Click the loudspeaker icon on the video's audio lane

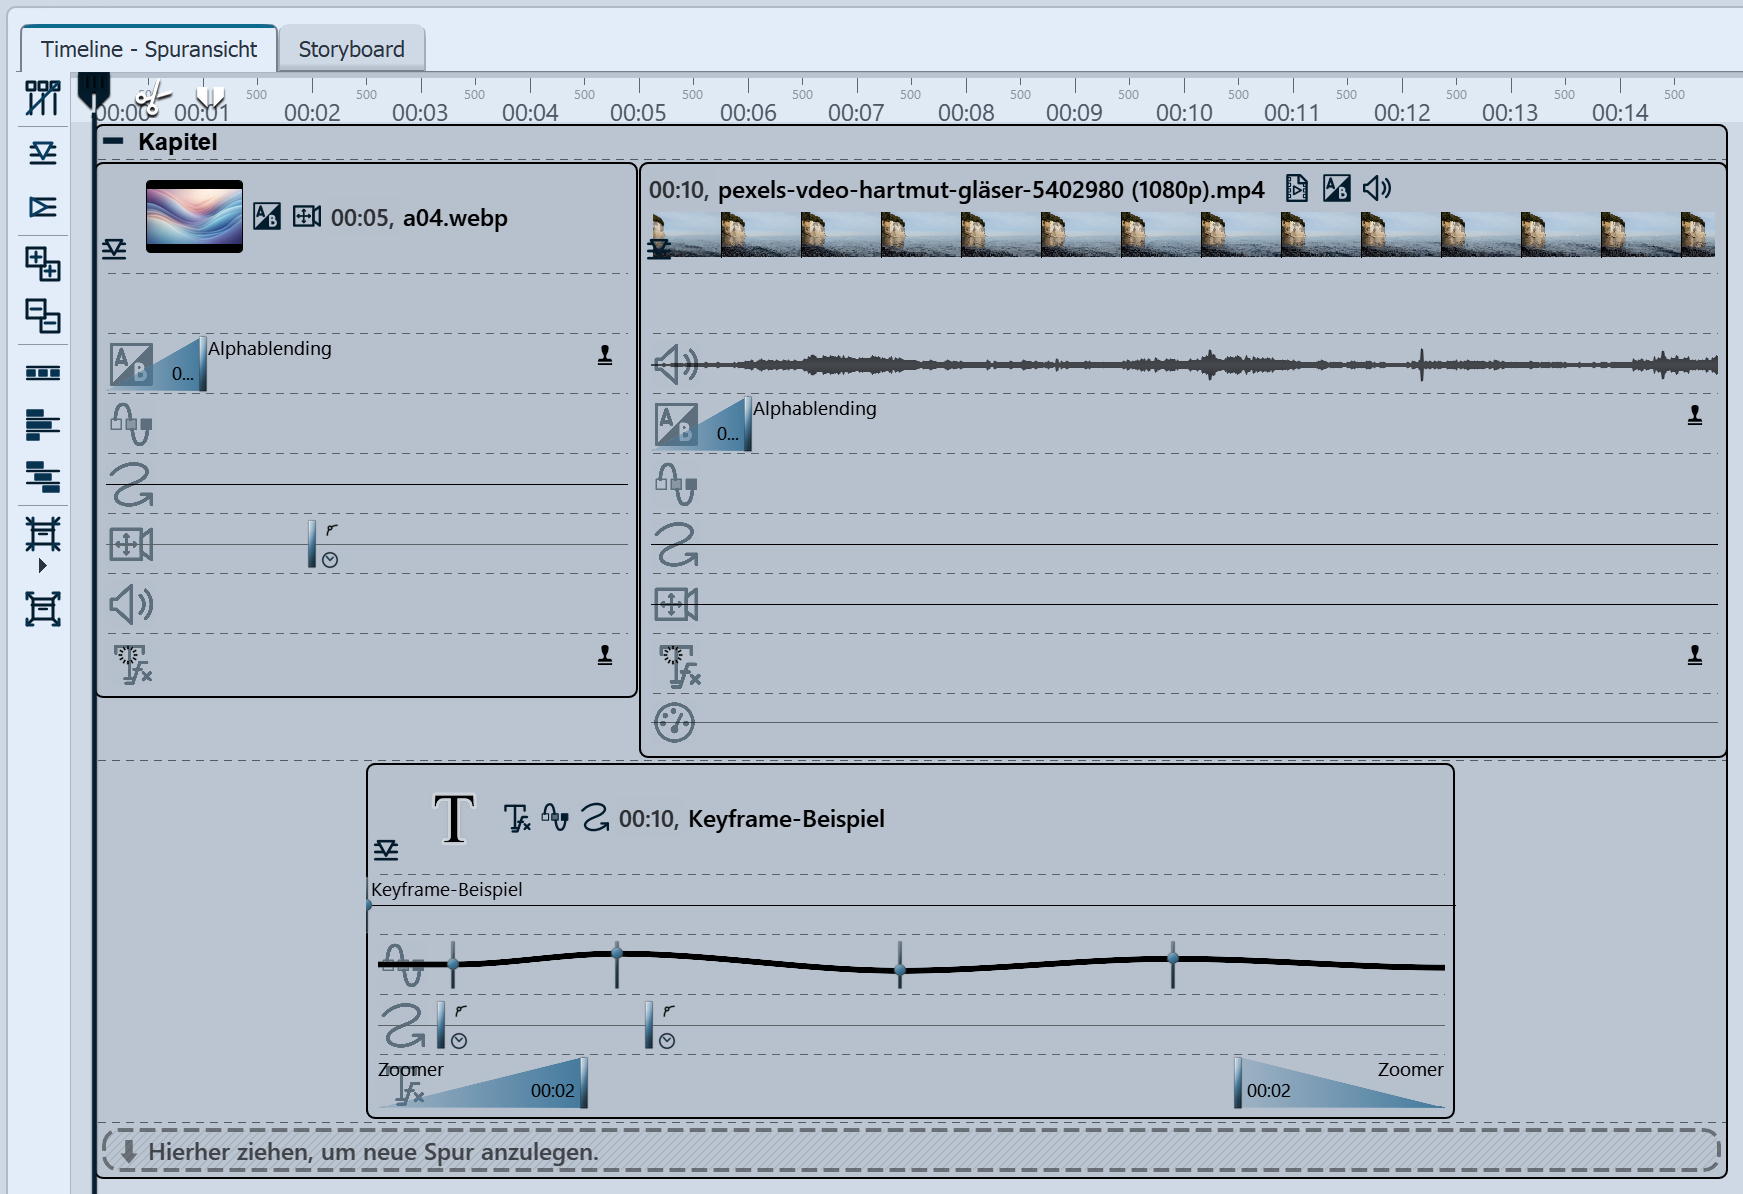[x=677, y=365]
